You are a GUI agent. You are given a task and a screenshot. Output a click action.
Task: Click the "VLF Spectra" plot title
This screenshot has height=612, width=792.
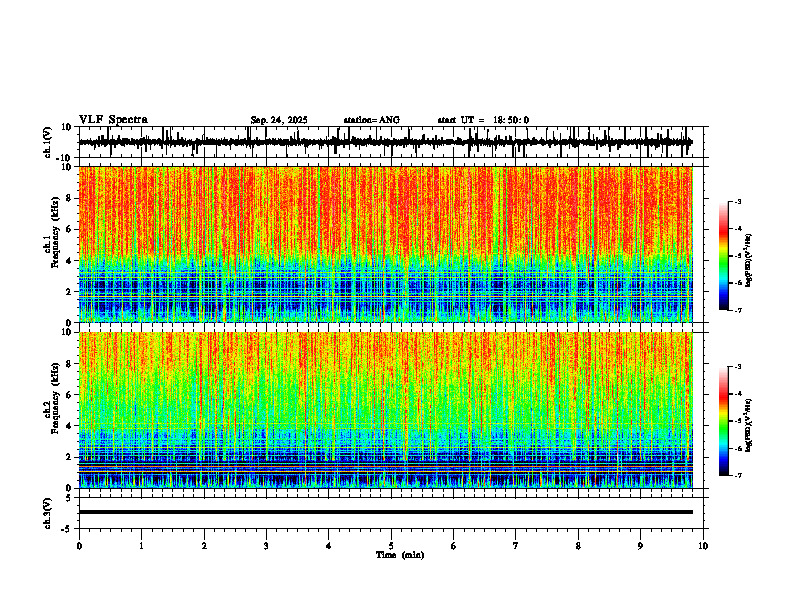point(113,120)
